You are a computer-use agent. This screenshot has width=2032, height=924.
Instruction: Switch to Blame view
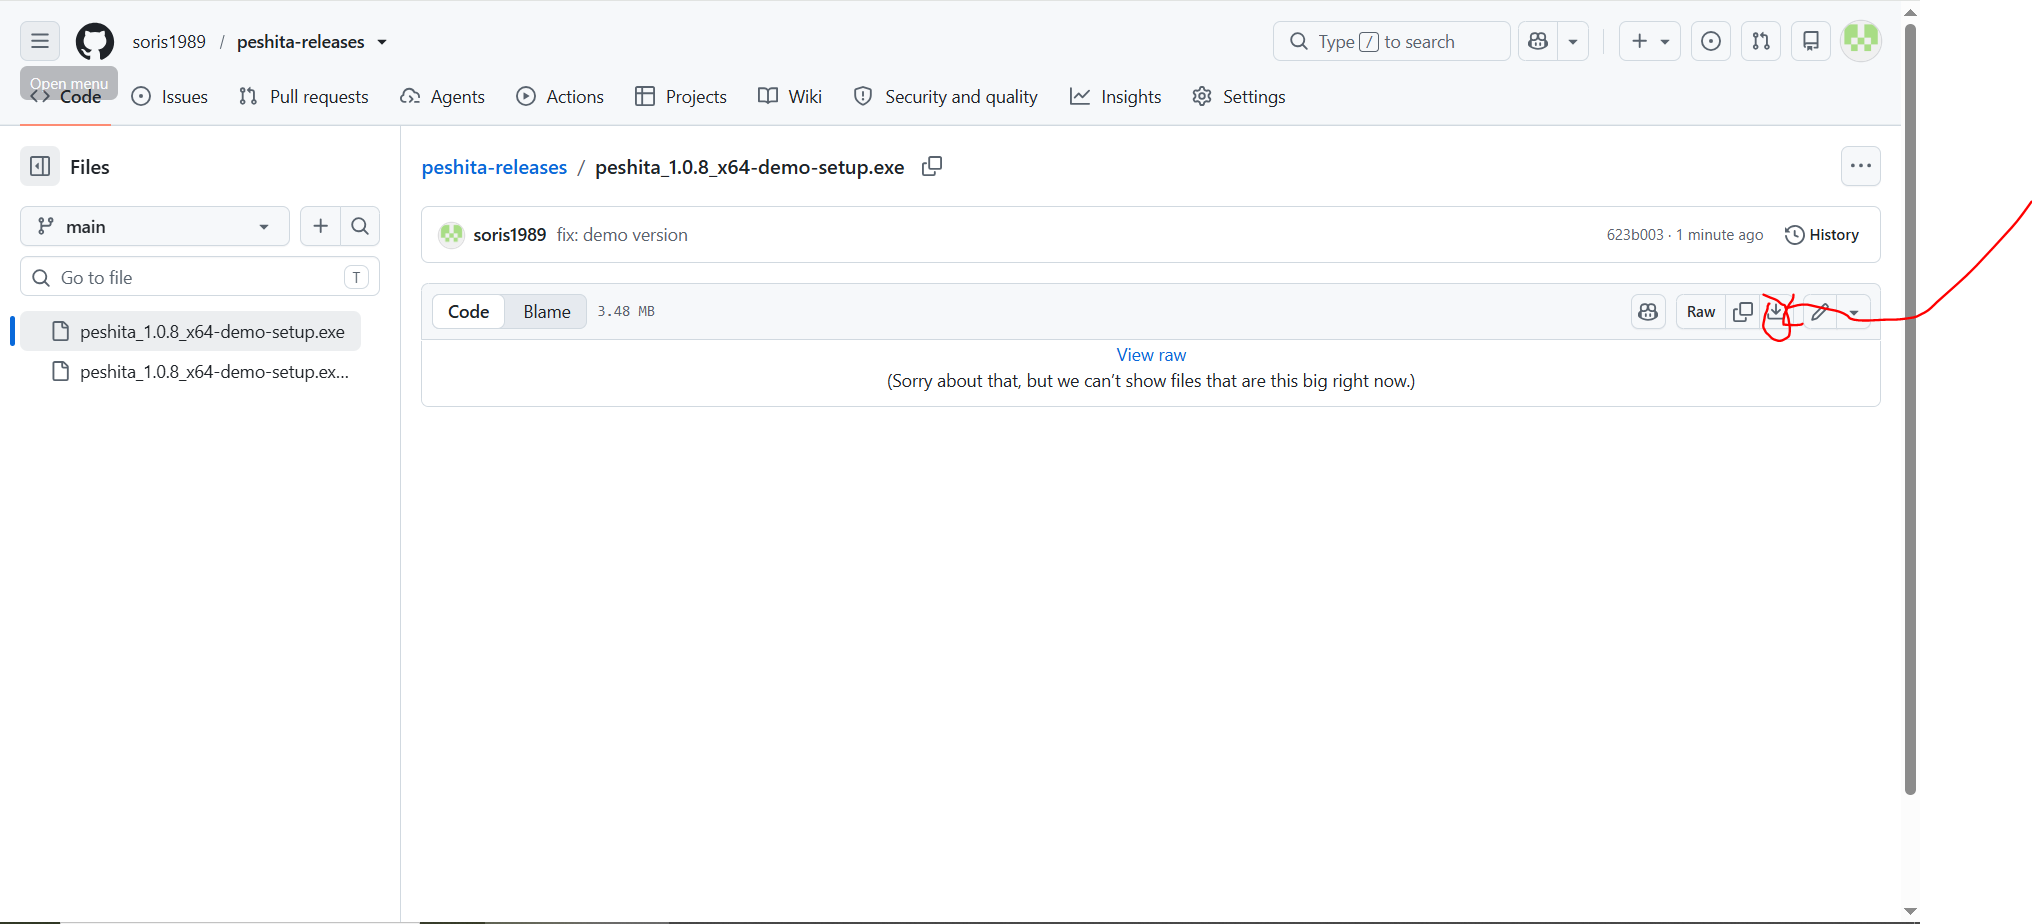(547, 312)
